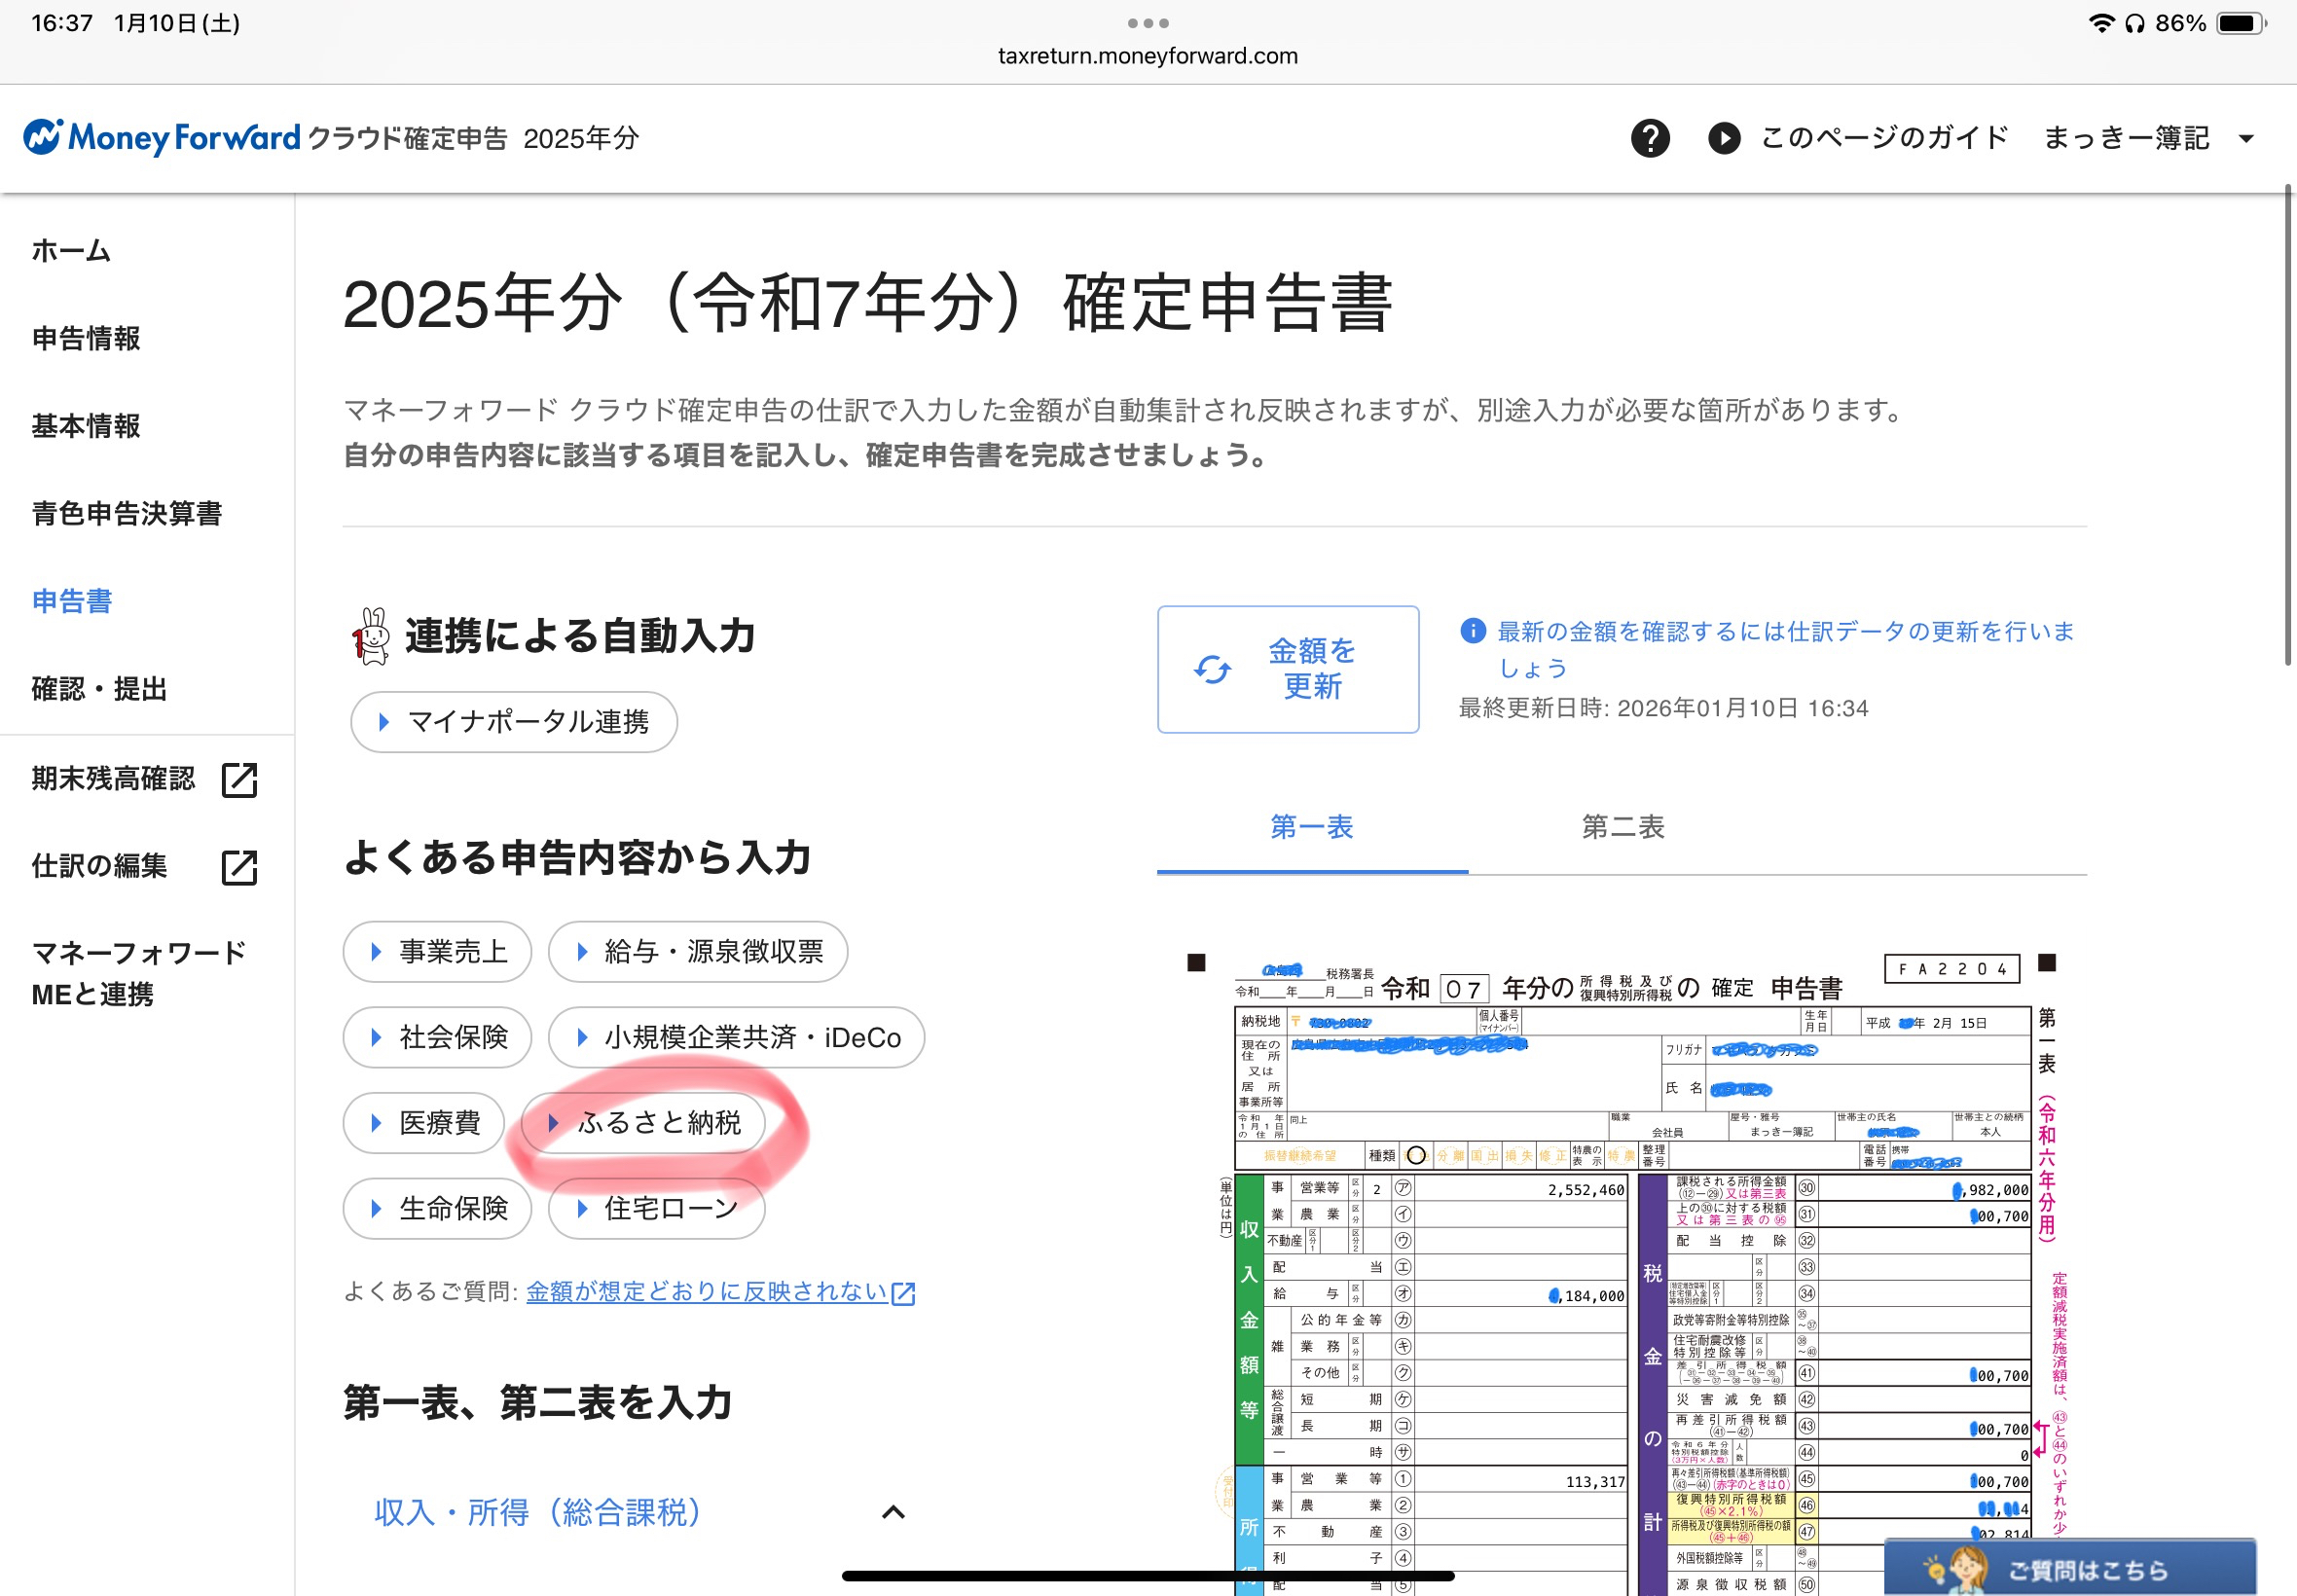The width and height of the screenshot is (2297, 1596).
Task: Click the Money Forward logo
Action: pos(161,138)
